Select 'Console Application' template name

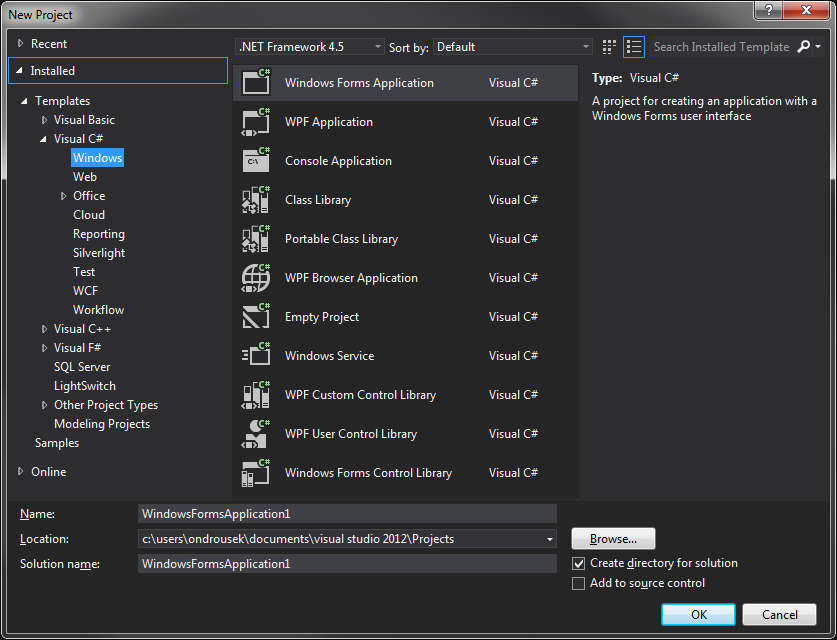click(x=338, y=161)
